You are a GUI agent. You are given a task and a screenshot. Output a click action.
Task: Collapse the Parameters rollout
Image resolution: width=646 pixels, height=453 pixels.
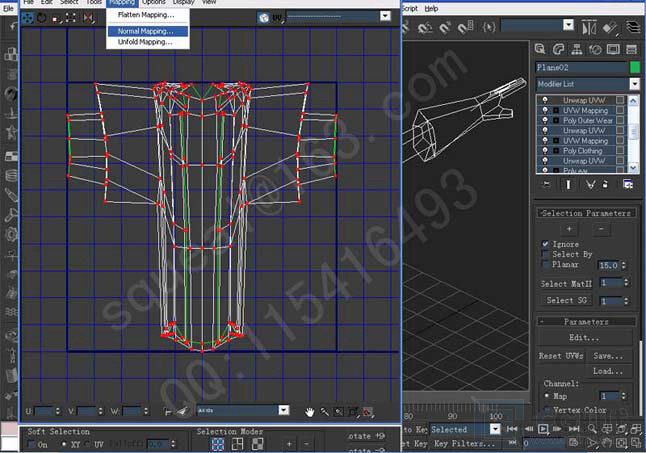coord(586,322)
